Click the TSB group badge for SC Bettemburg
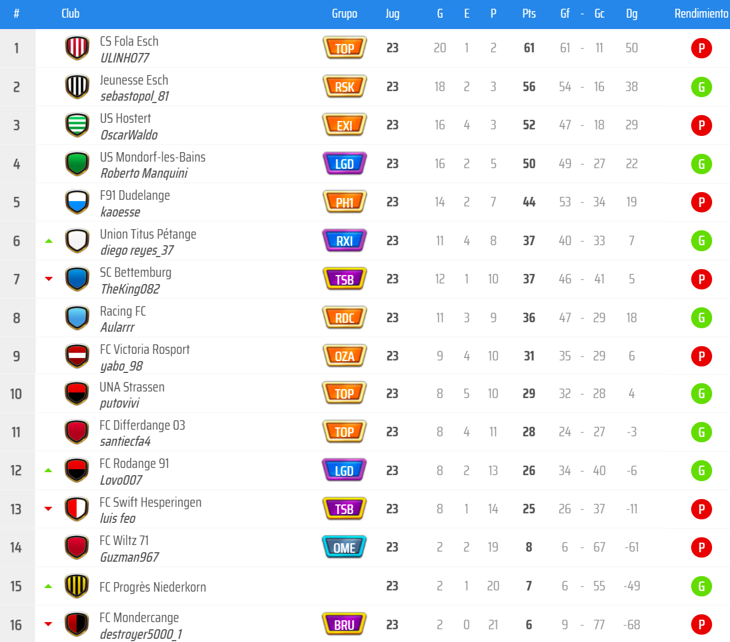 (x=345, y=279)
